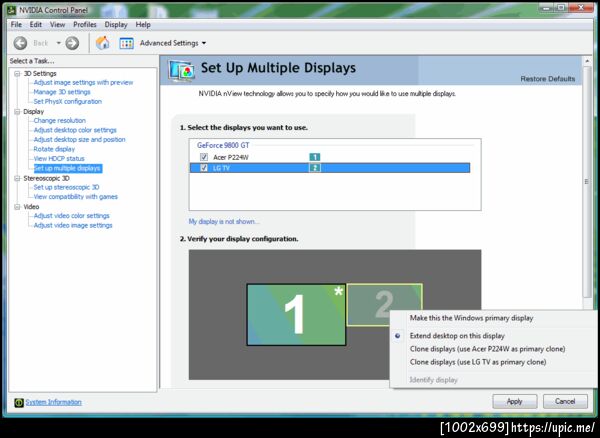The height and width of the screenshot is (438, 600).
Task: Open the Back history dropdown arrow
Action: (x=59, y=43)
